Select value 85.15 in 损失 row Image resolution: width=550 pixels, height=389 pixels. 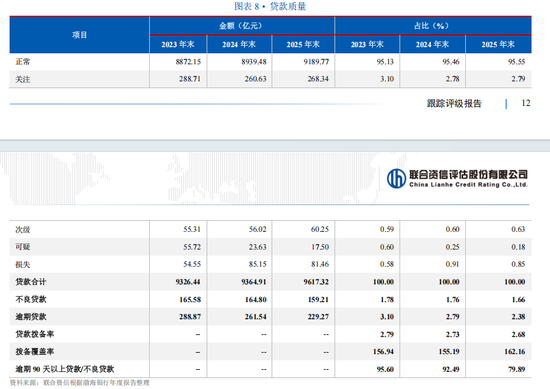click(x=257, y=264)
